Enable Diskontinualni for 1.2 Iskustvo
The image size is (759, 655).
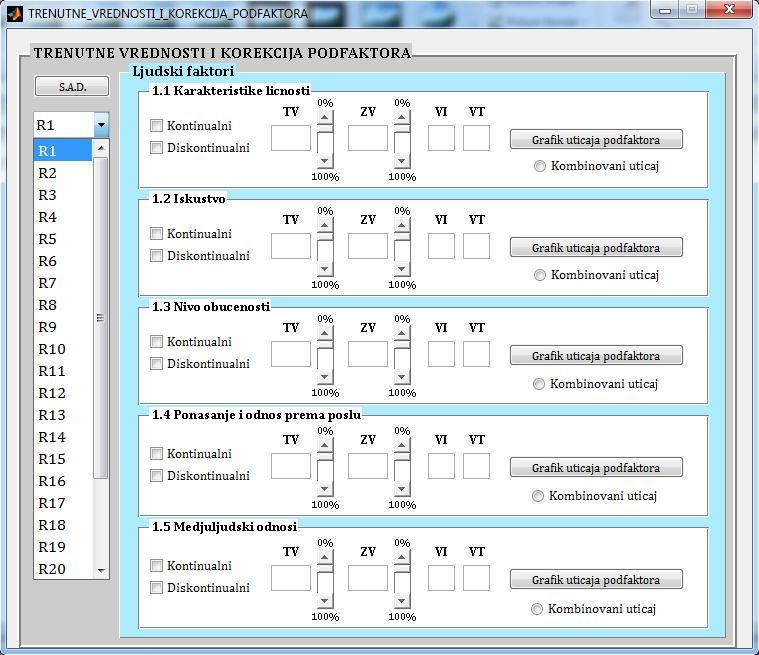tap(156, 256)
